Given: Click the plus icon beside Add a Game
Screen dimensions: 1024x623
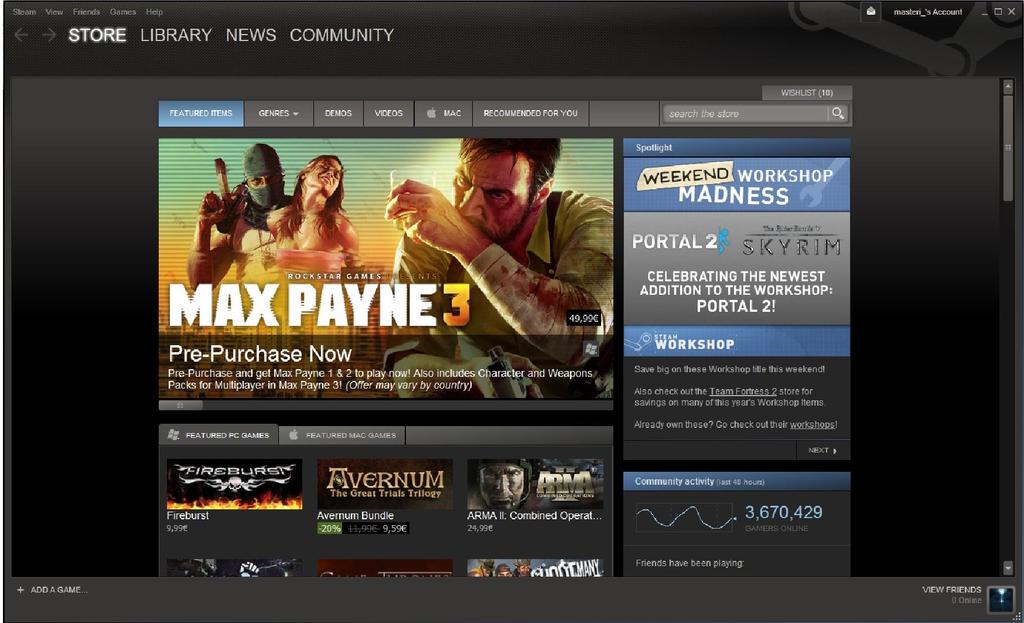Looking at the screenshot, I should click(x=20, y=590).
